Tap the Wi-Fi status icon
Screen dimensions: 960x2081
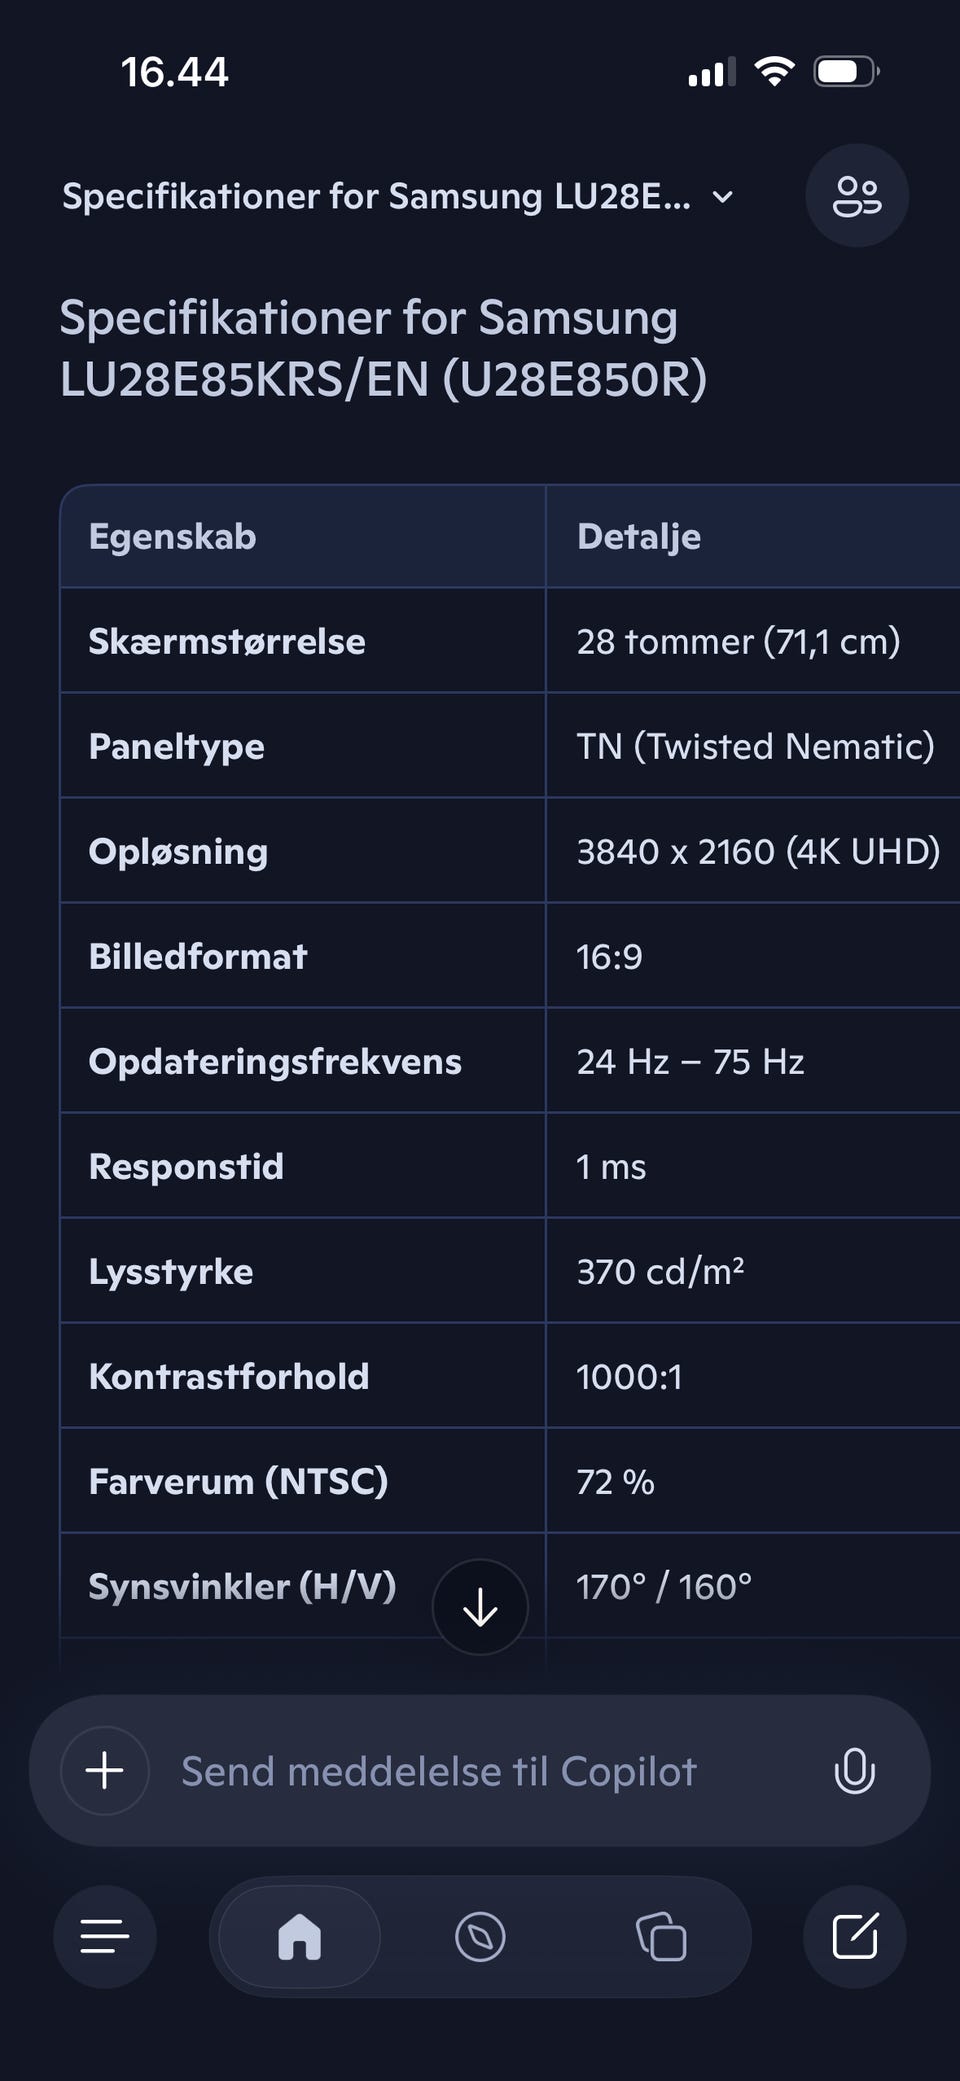pyautogui.click(x=774, y=72)
